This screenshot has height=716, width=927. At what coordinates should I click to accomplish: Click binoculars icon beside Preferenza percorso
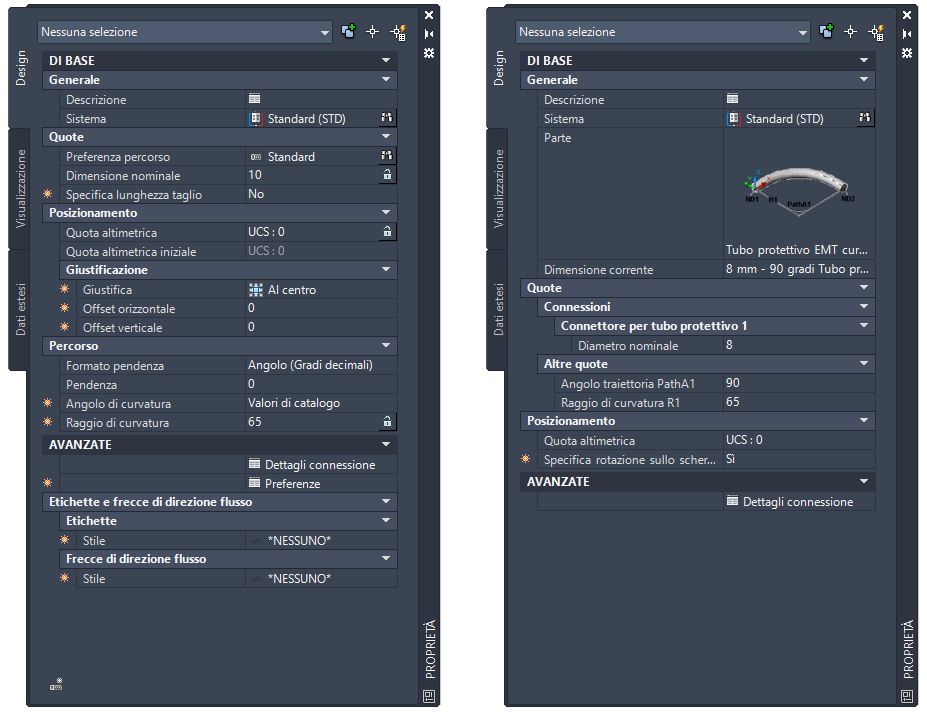point(387,155)
